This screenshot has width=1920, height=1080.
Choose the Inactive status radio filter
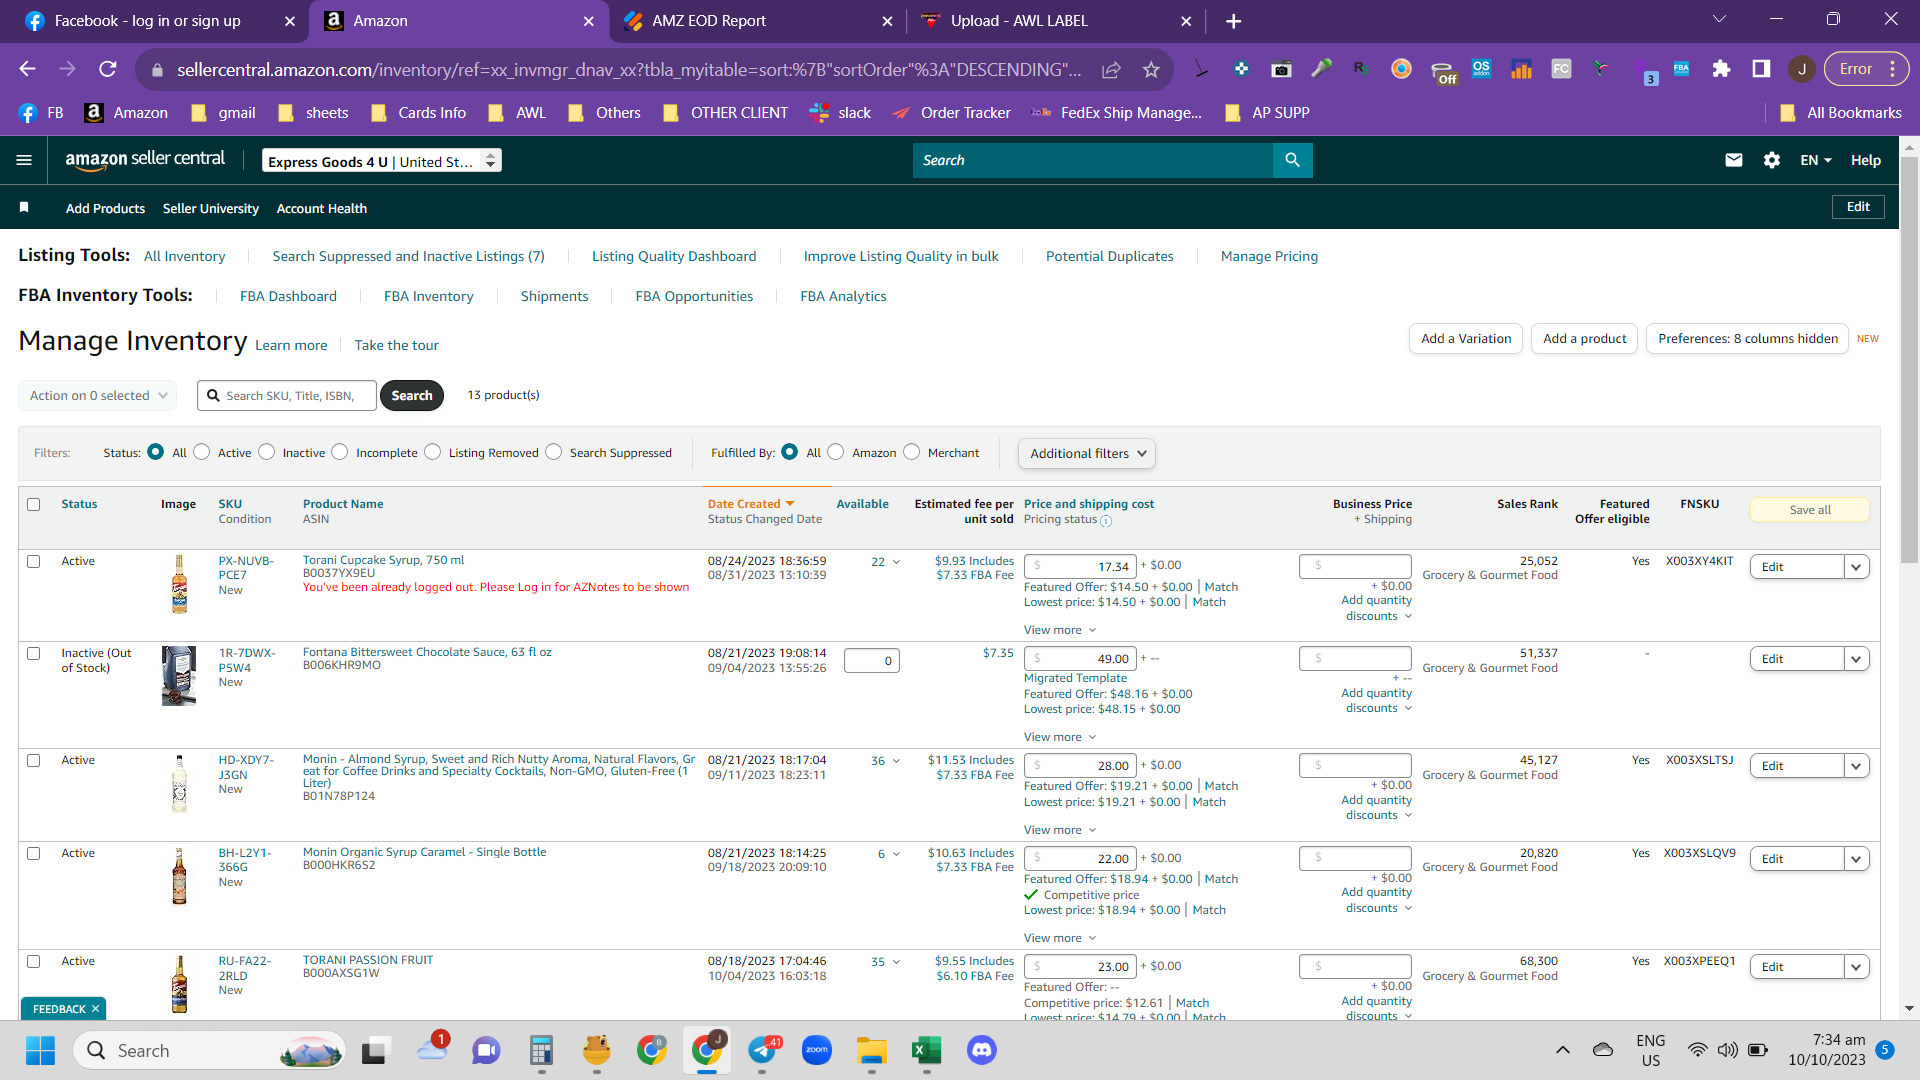tap(267, 452)
